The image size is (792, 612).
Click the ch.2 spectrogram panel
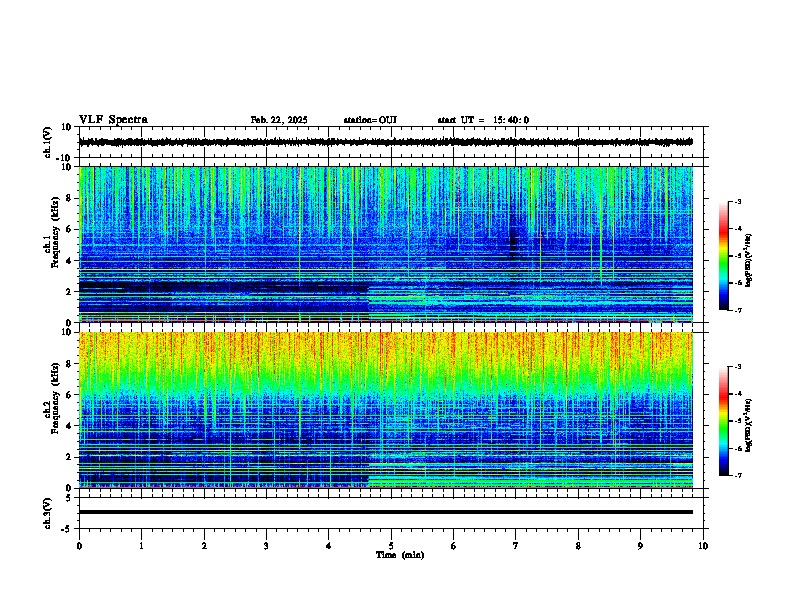coord(386,410)
